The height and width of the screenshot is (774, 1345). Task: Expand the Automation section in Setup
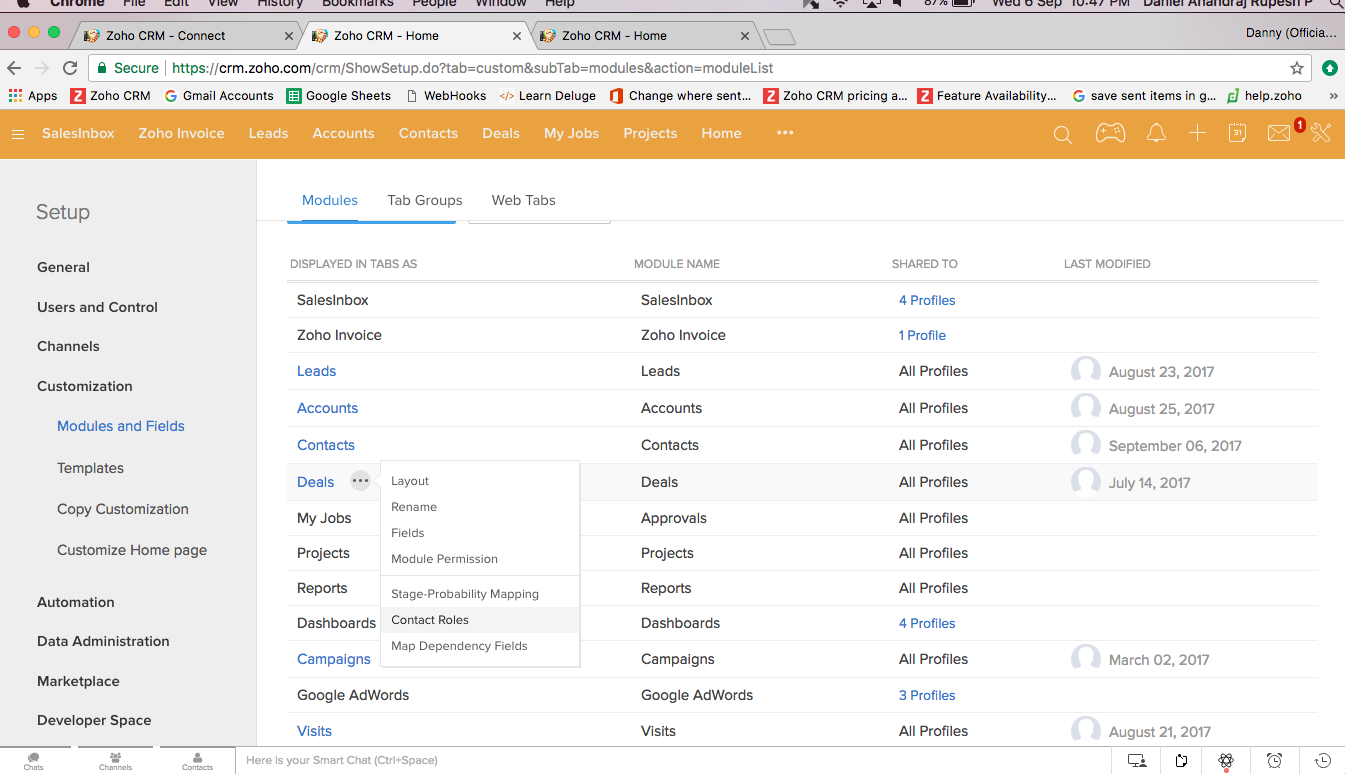click(76, 602)
